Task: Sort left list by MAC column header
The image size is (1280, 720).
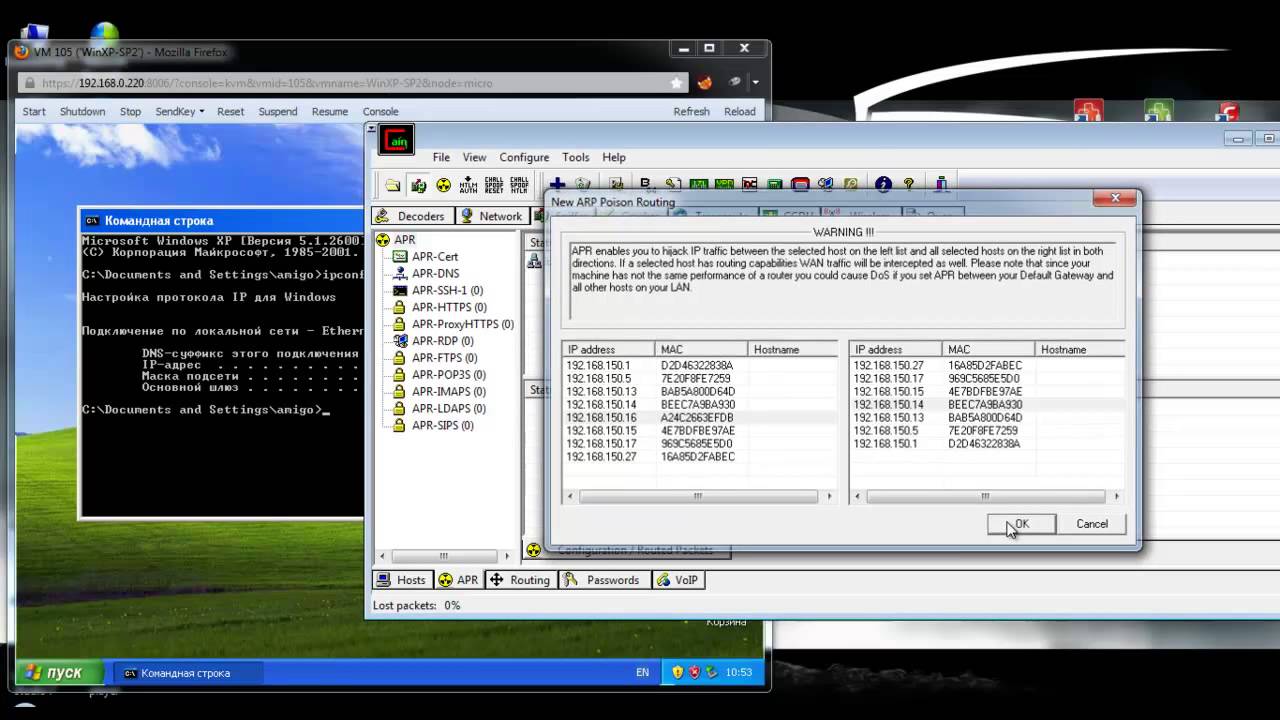Action: (x=701, y=350)
